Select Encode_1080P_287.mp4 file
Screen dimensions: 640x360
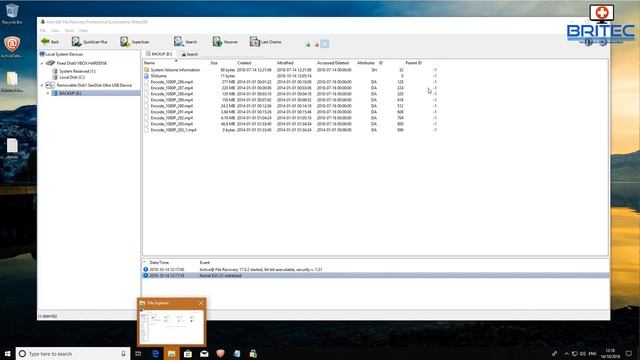click(171, 88)
